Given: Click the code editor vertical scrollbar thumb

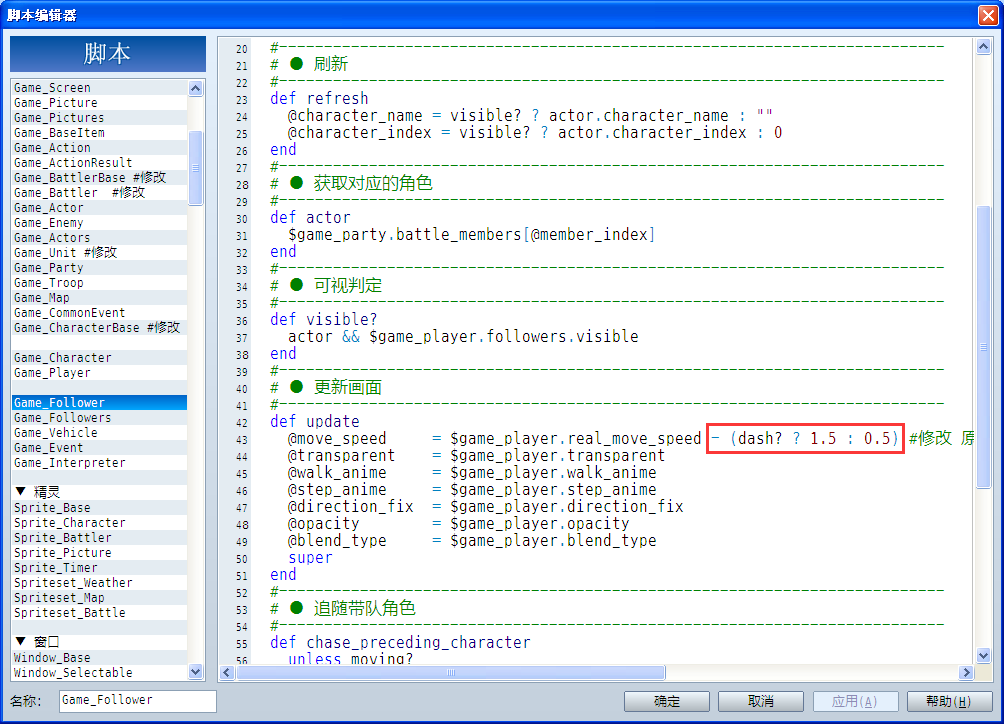Looking at the screenshot, I should point(984,347).
